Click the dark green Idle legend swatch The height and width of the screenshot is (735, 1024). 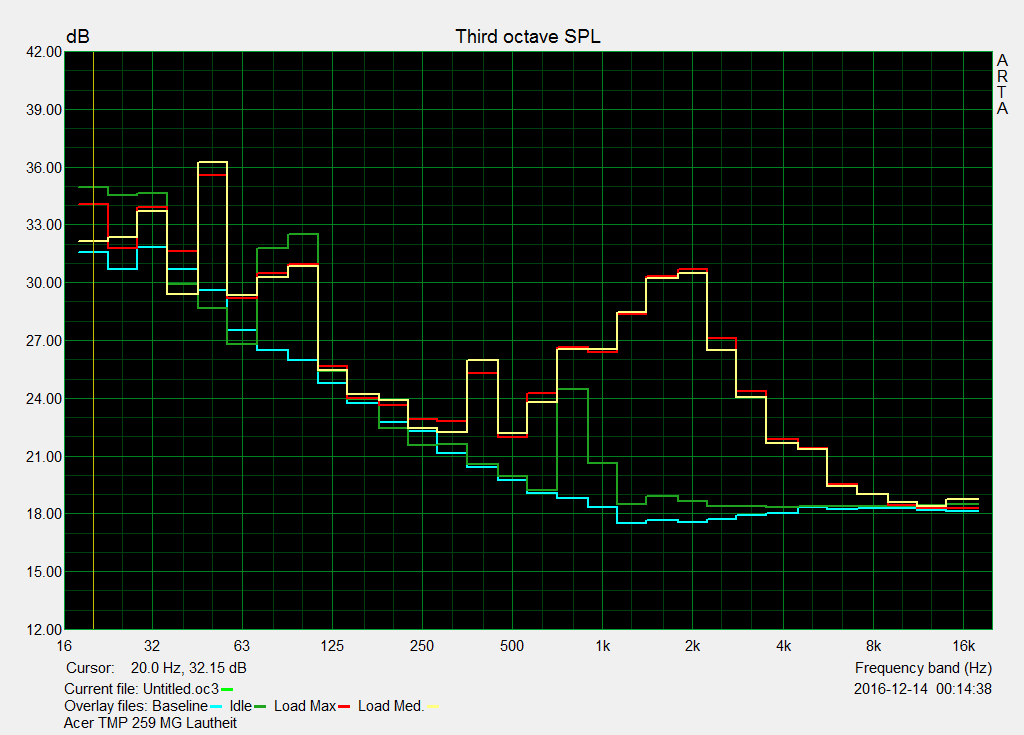click(260, 706)
